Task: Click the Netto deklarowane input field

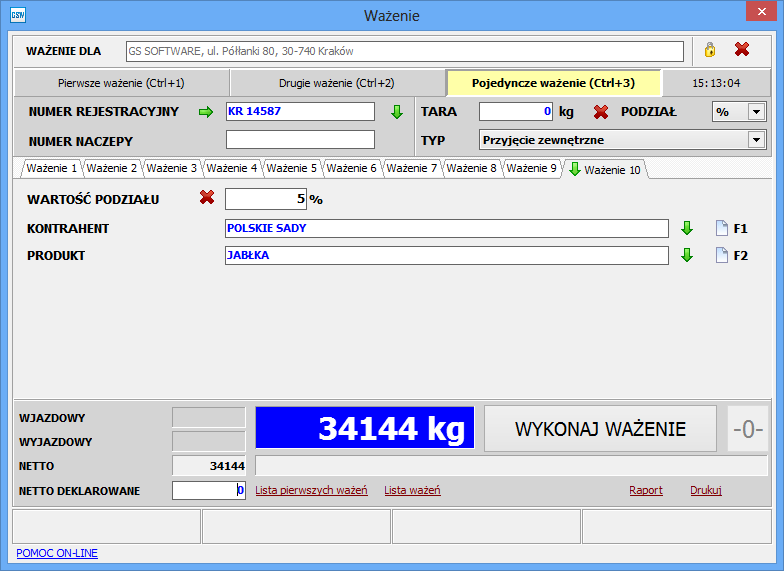Action: click(208, 490)
